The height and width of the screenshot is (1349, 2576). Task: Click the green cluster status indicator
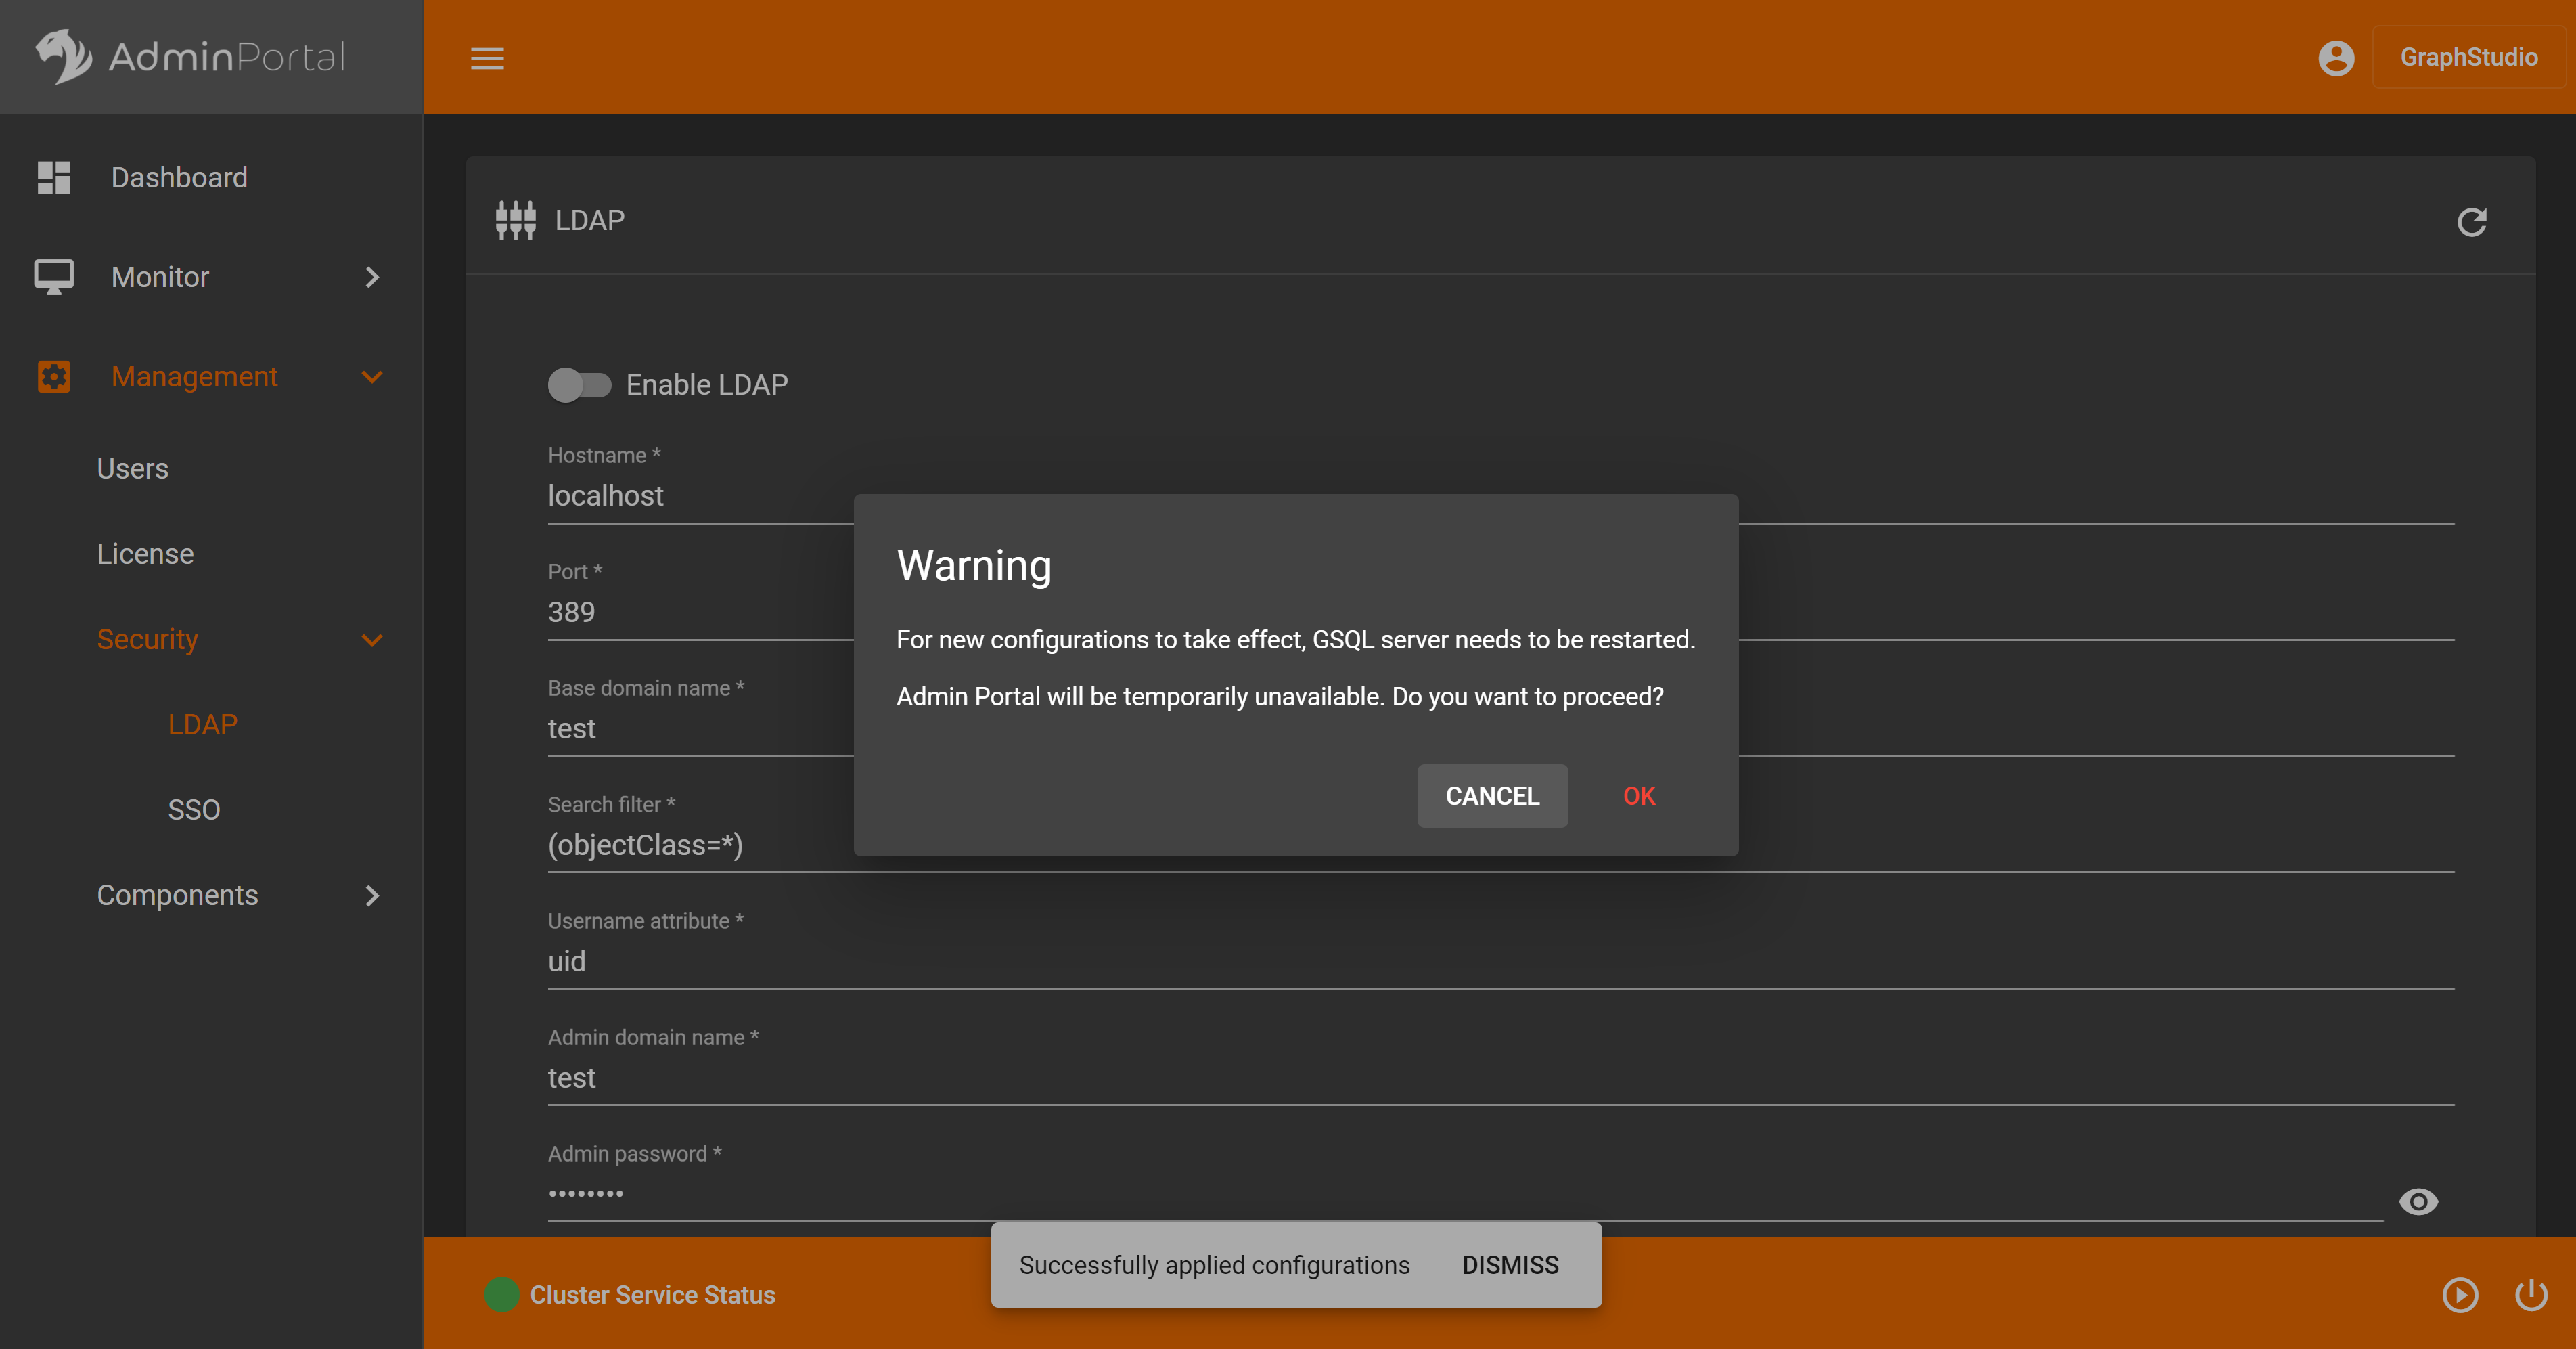(x=501, y=1294)
